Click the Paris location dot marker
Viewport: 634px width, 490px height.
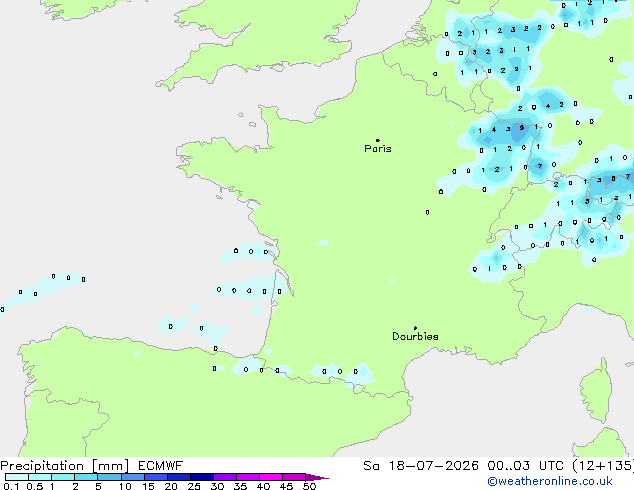click(378, 140)
